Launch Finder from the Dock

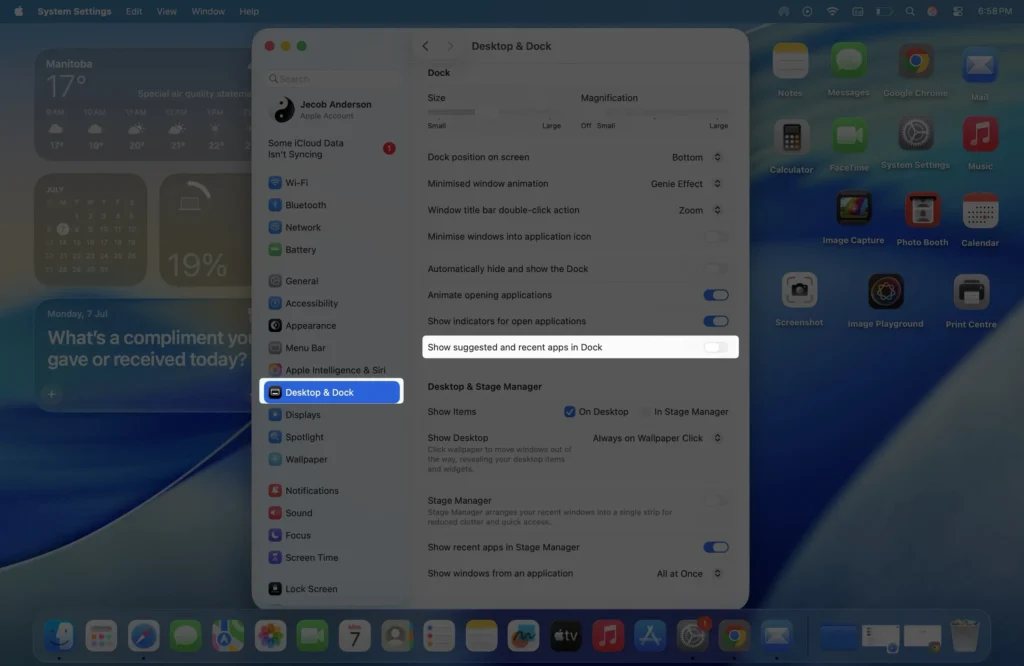point(58,634)
